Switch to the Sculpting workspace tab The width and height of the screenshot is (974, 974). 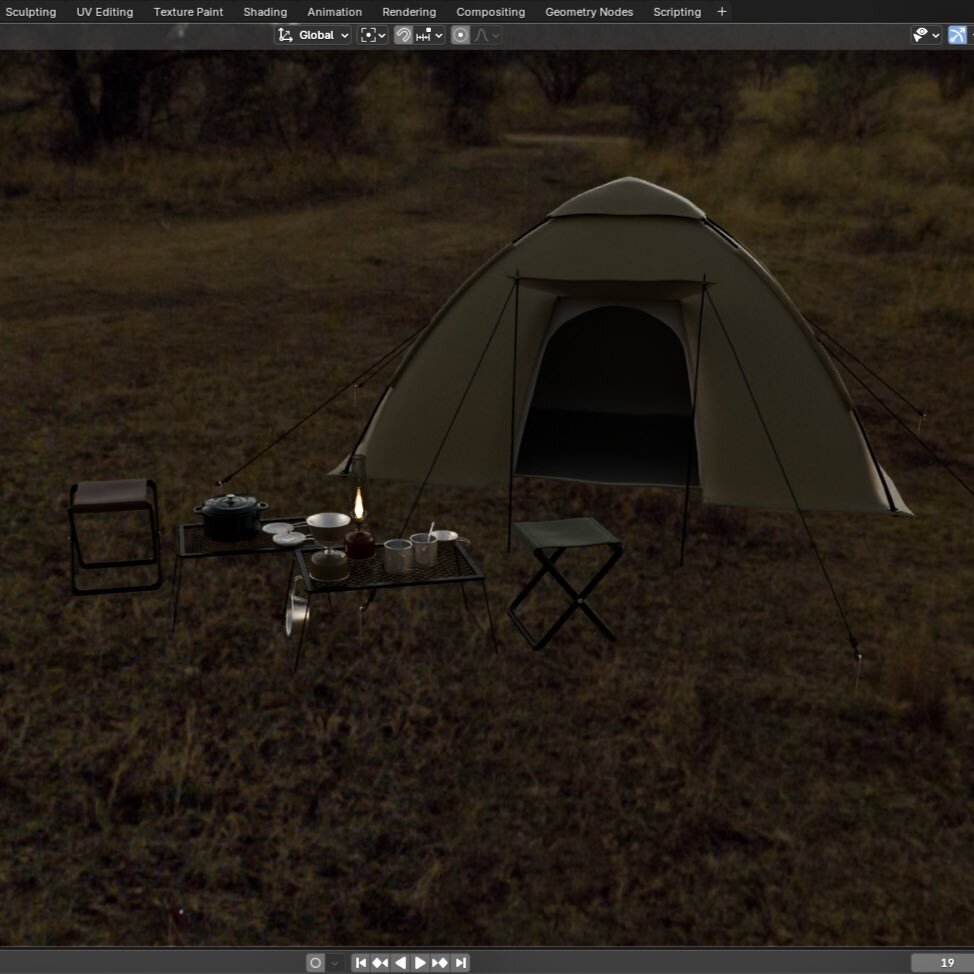pos(30,12)
